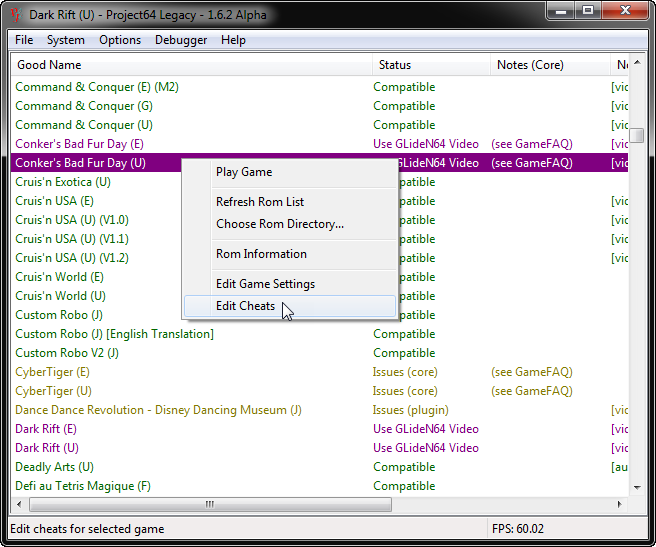Image resolution: width=656 pixels, height=547 pixels.
Task: Select Refresh Rom List in context menu
Action: tap(290, 202)
